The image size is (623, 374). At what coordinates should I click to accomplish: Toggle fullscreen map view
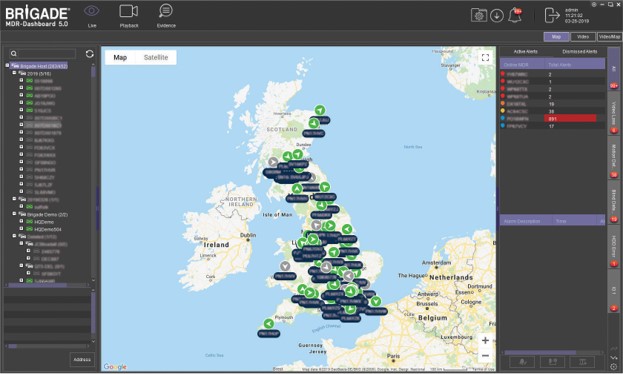485,58
